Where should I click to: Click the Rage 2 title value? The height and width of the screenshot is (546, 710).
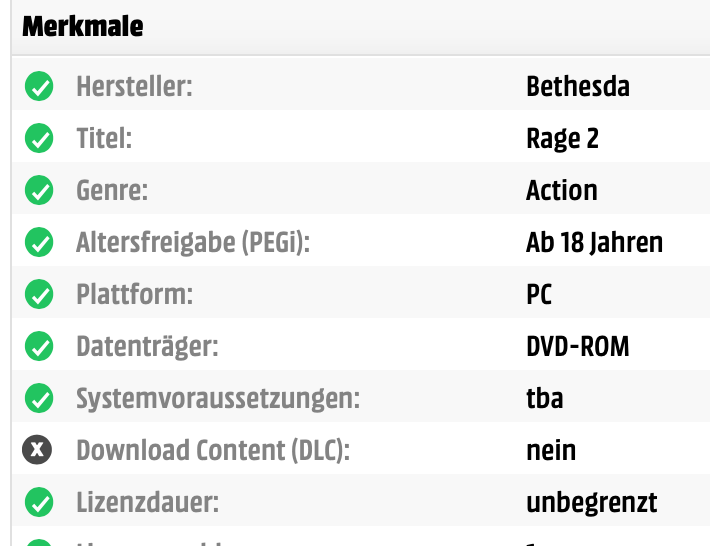click(x=562, y=139)
